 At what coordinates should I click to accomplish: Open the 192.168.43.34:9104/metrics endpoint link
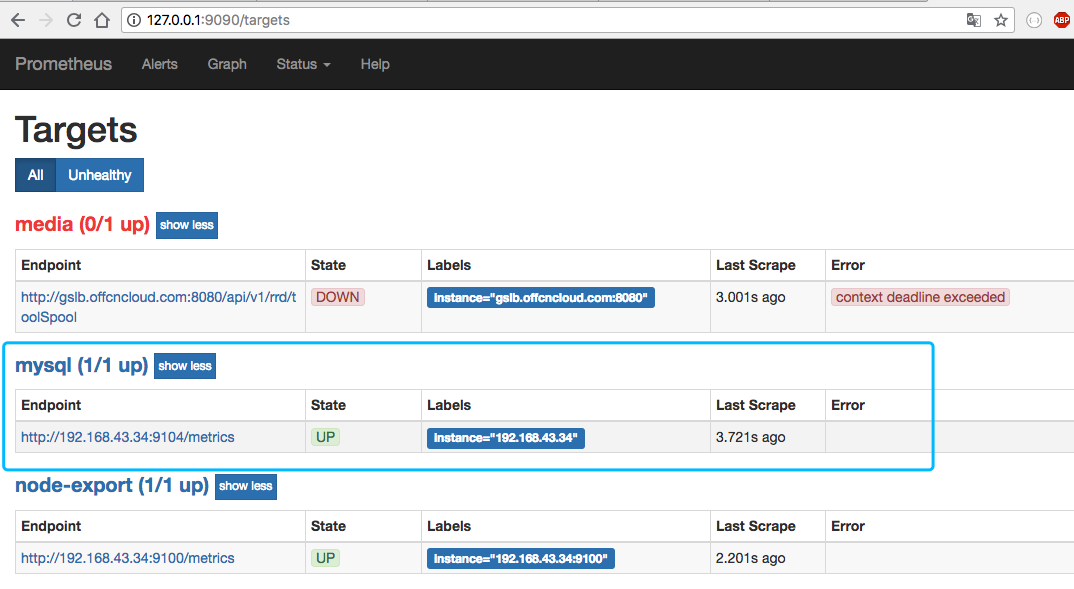(x=127, y=437)
